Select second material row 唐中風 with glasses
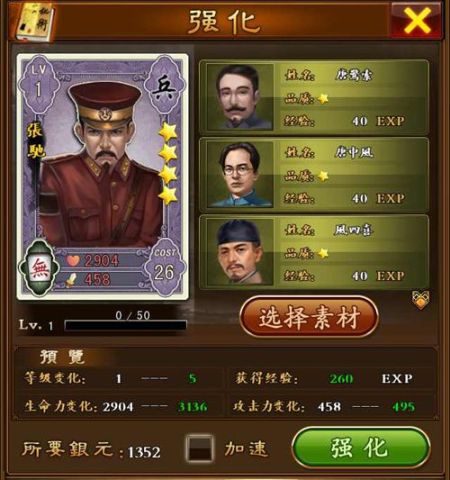The height and width of the screenshot is (480, 450). pyautogui.click(x=313, y=175)
